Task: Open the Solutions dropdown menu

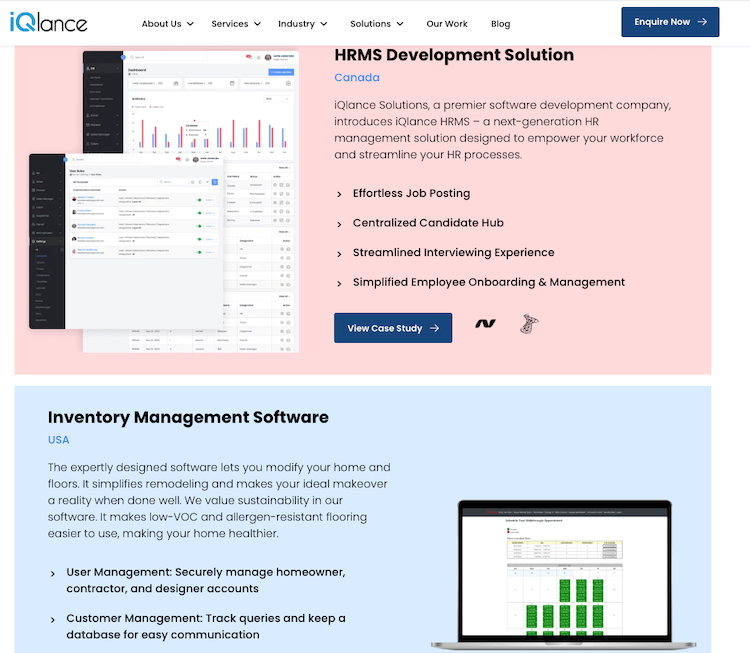Action: click(377, 23)
